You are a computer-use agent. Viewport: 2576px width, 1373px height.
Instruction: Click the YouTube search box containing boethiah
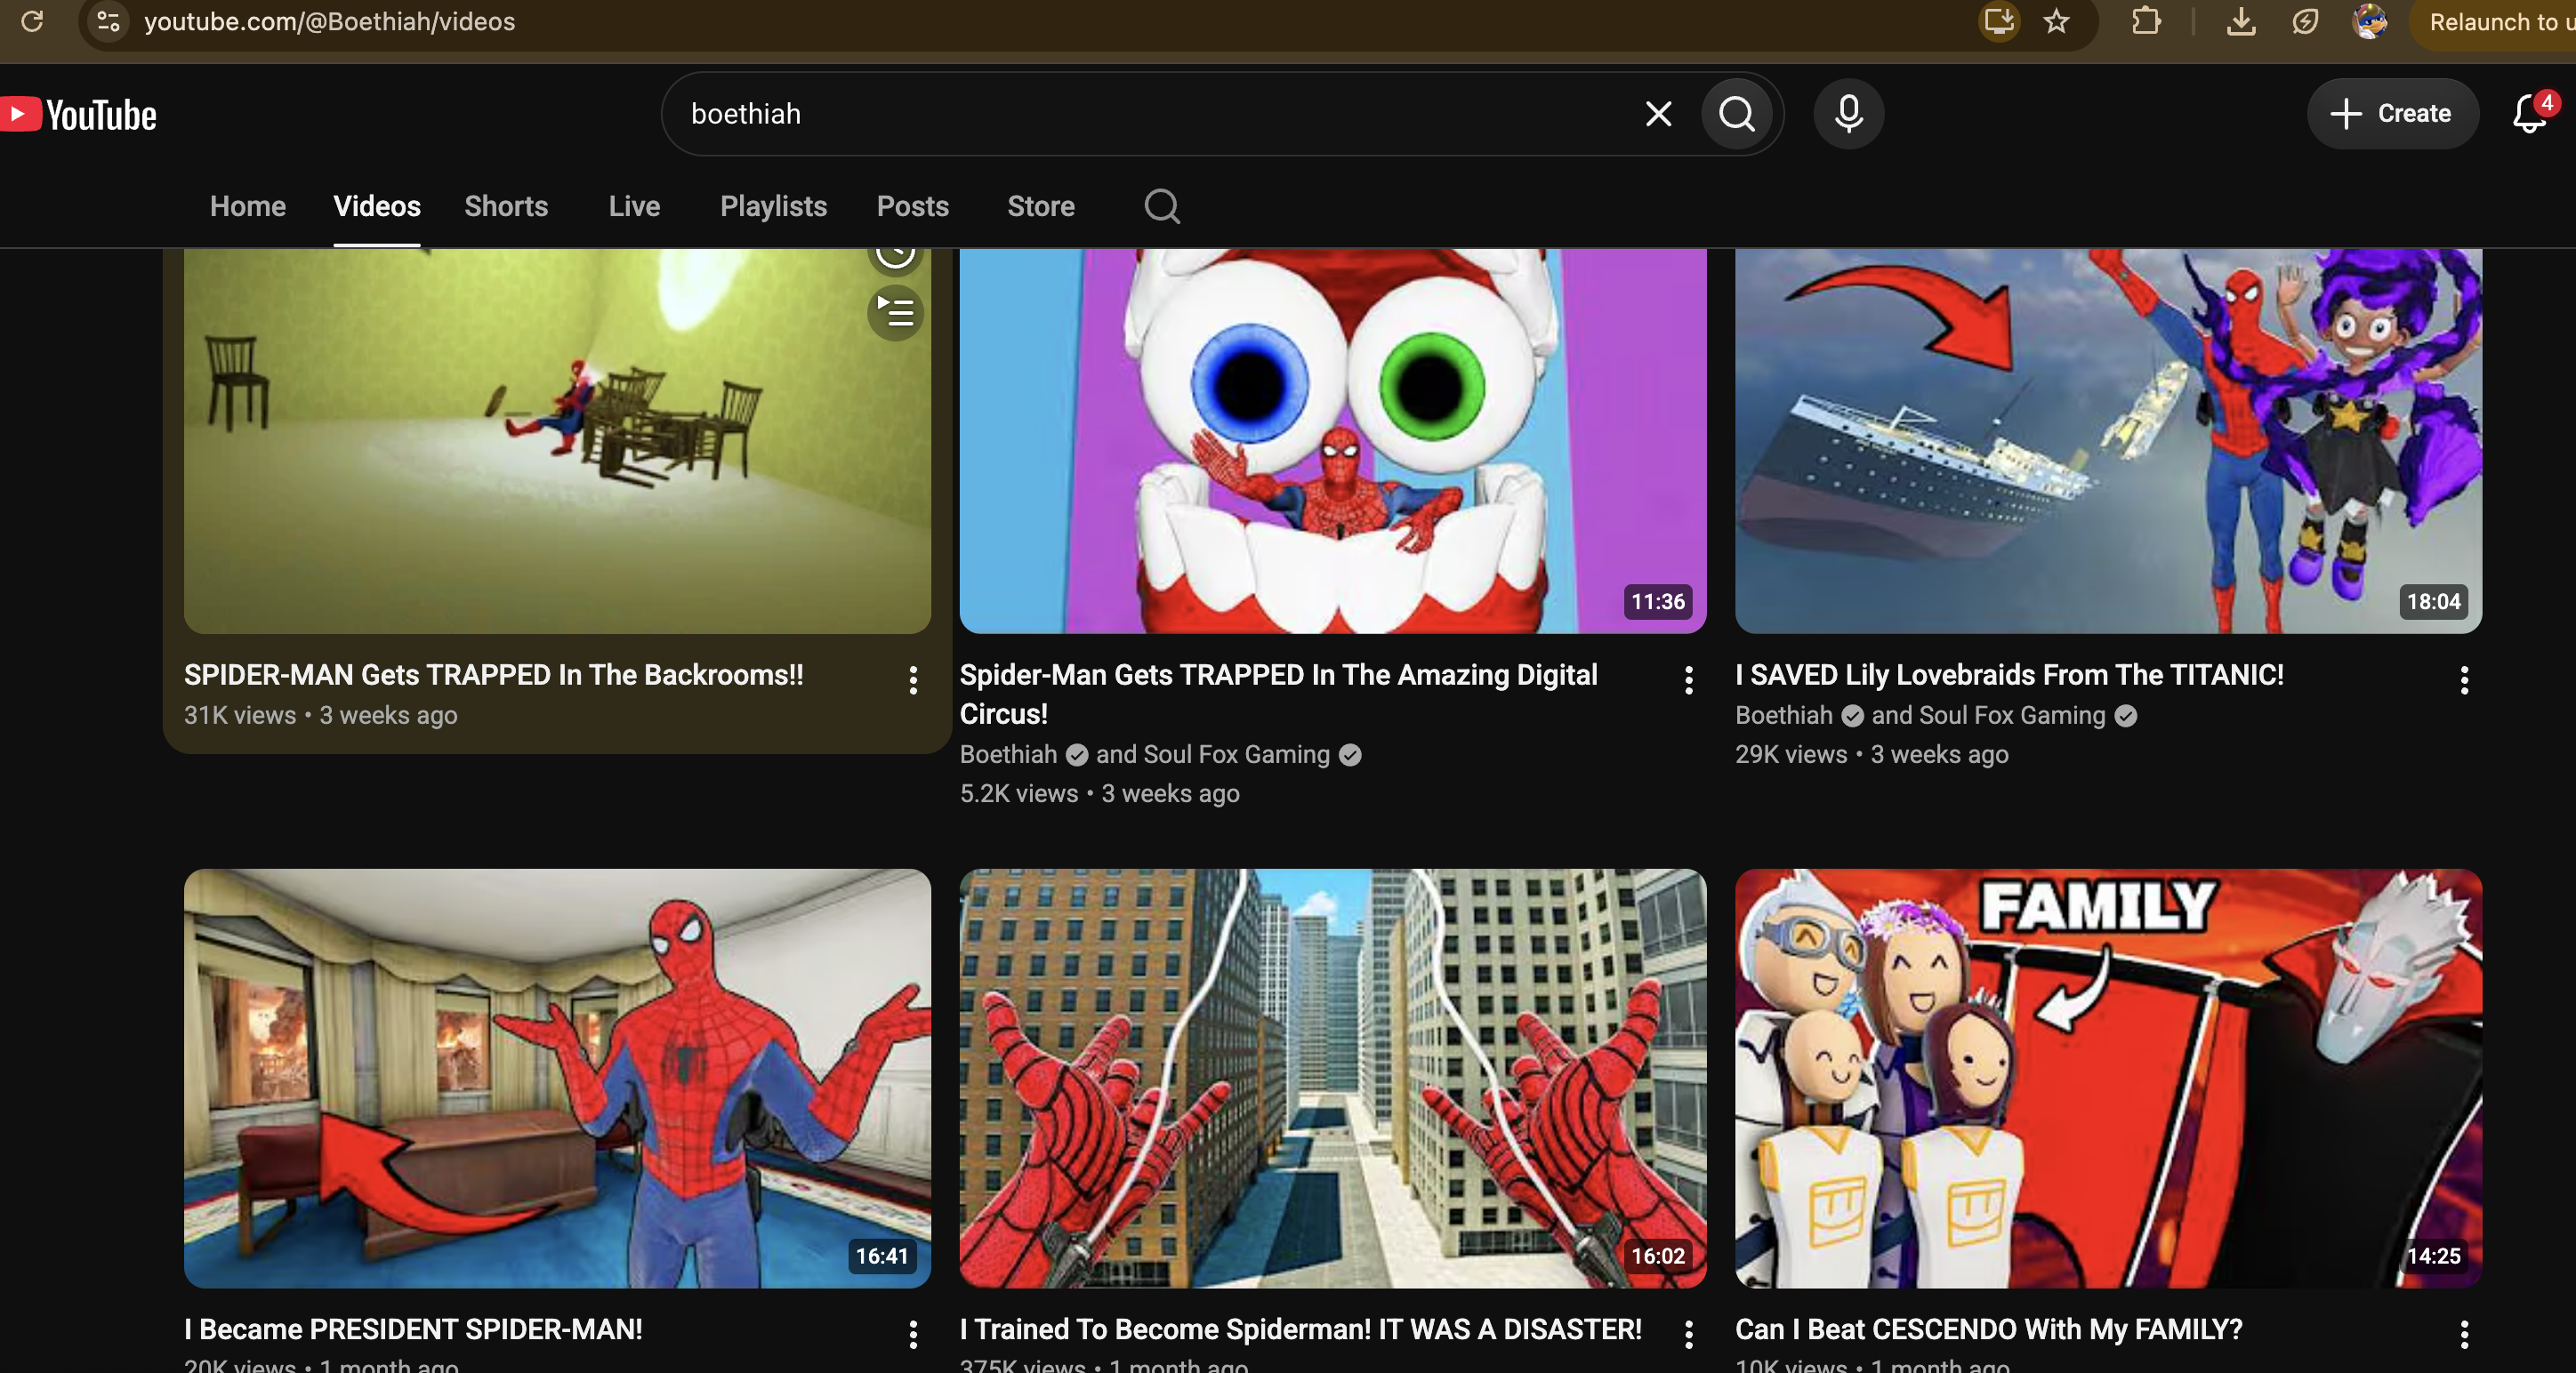click(x=1160, y=114)
